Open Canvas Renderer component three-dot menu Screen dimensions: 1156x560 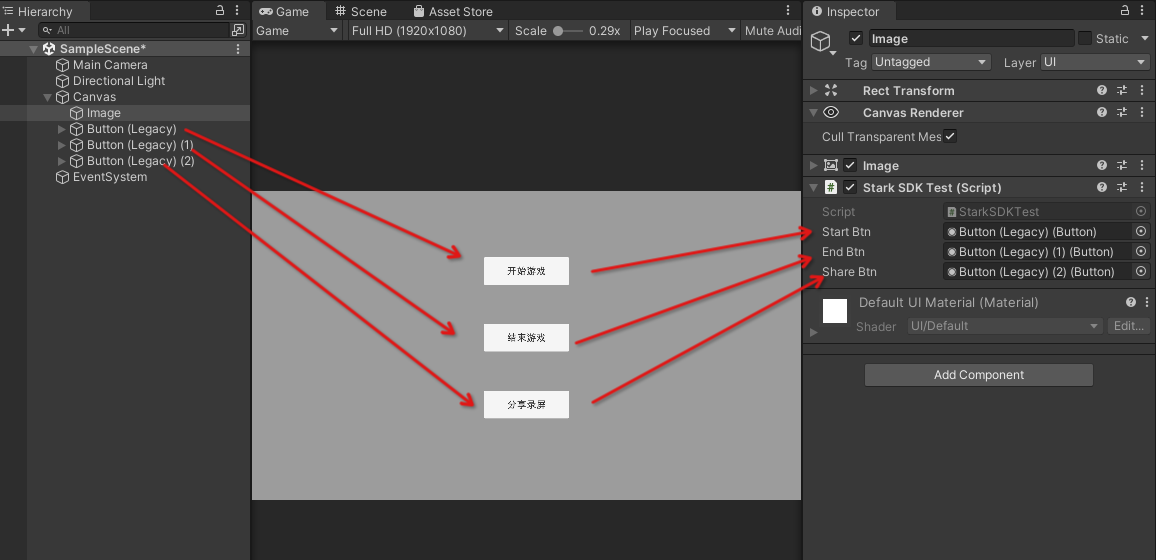(1142, 113)
